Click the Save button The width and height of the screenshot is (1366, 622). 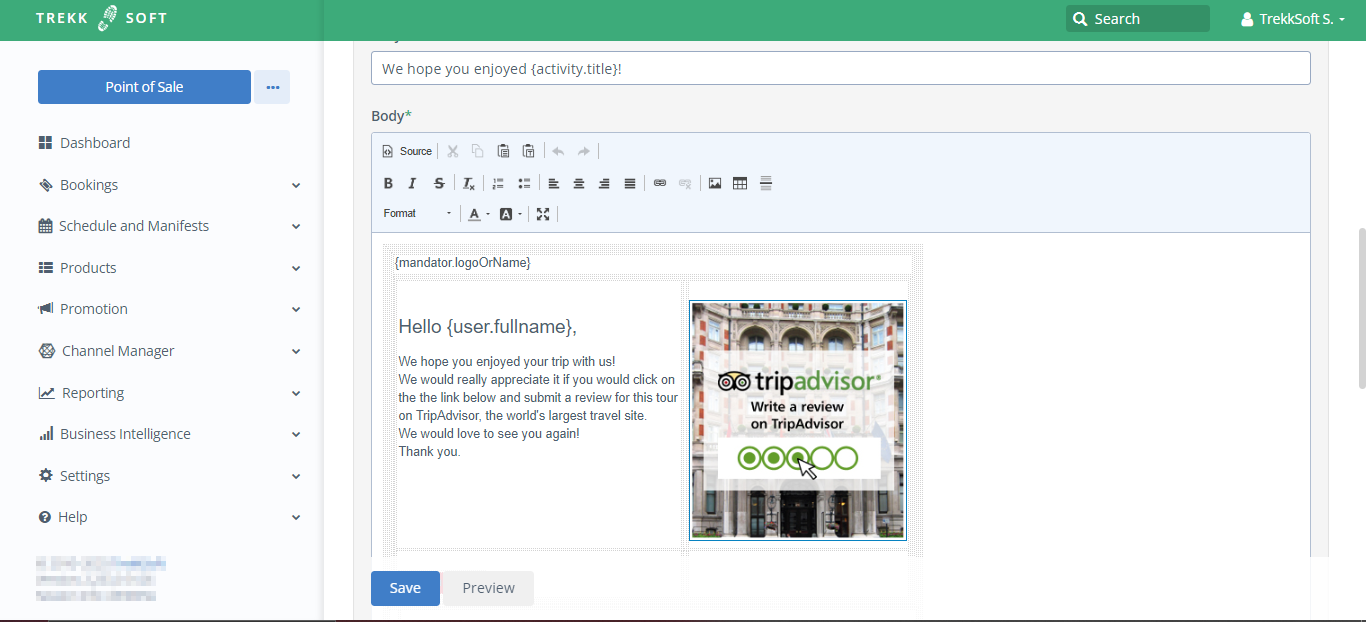[x=405, y=588]
